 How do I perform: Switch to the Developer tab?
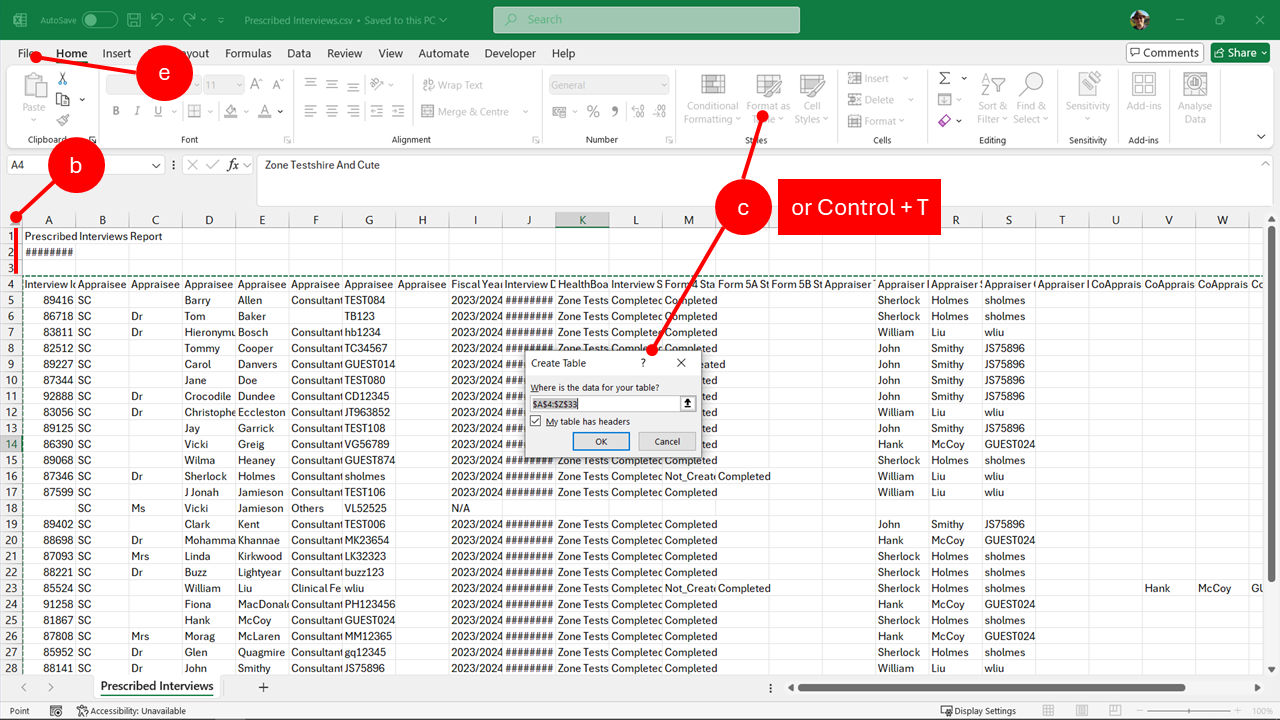510,53
